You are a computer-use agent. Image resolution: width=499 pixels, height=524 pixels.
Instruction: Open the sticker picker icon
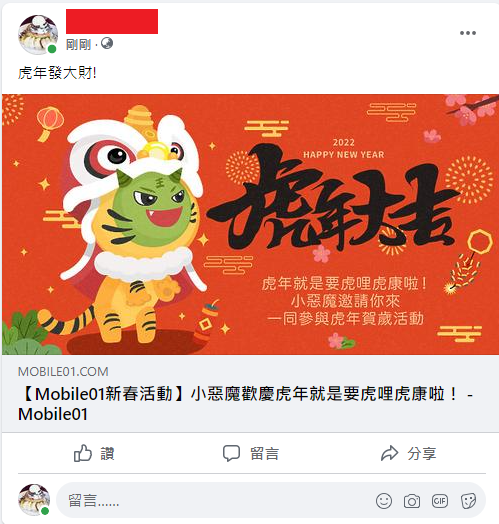(x=468, y=501)
